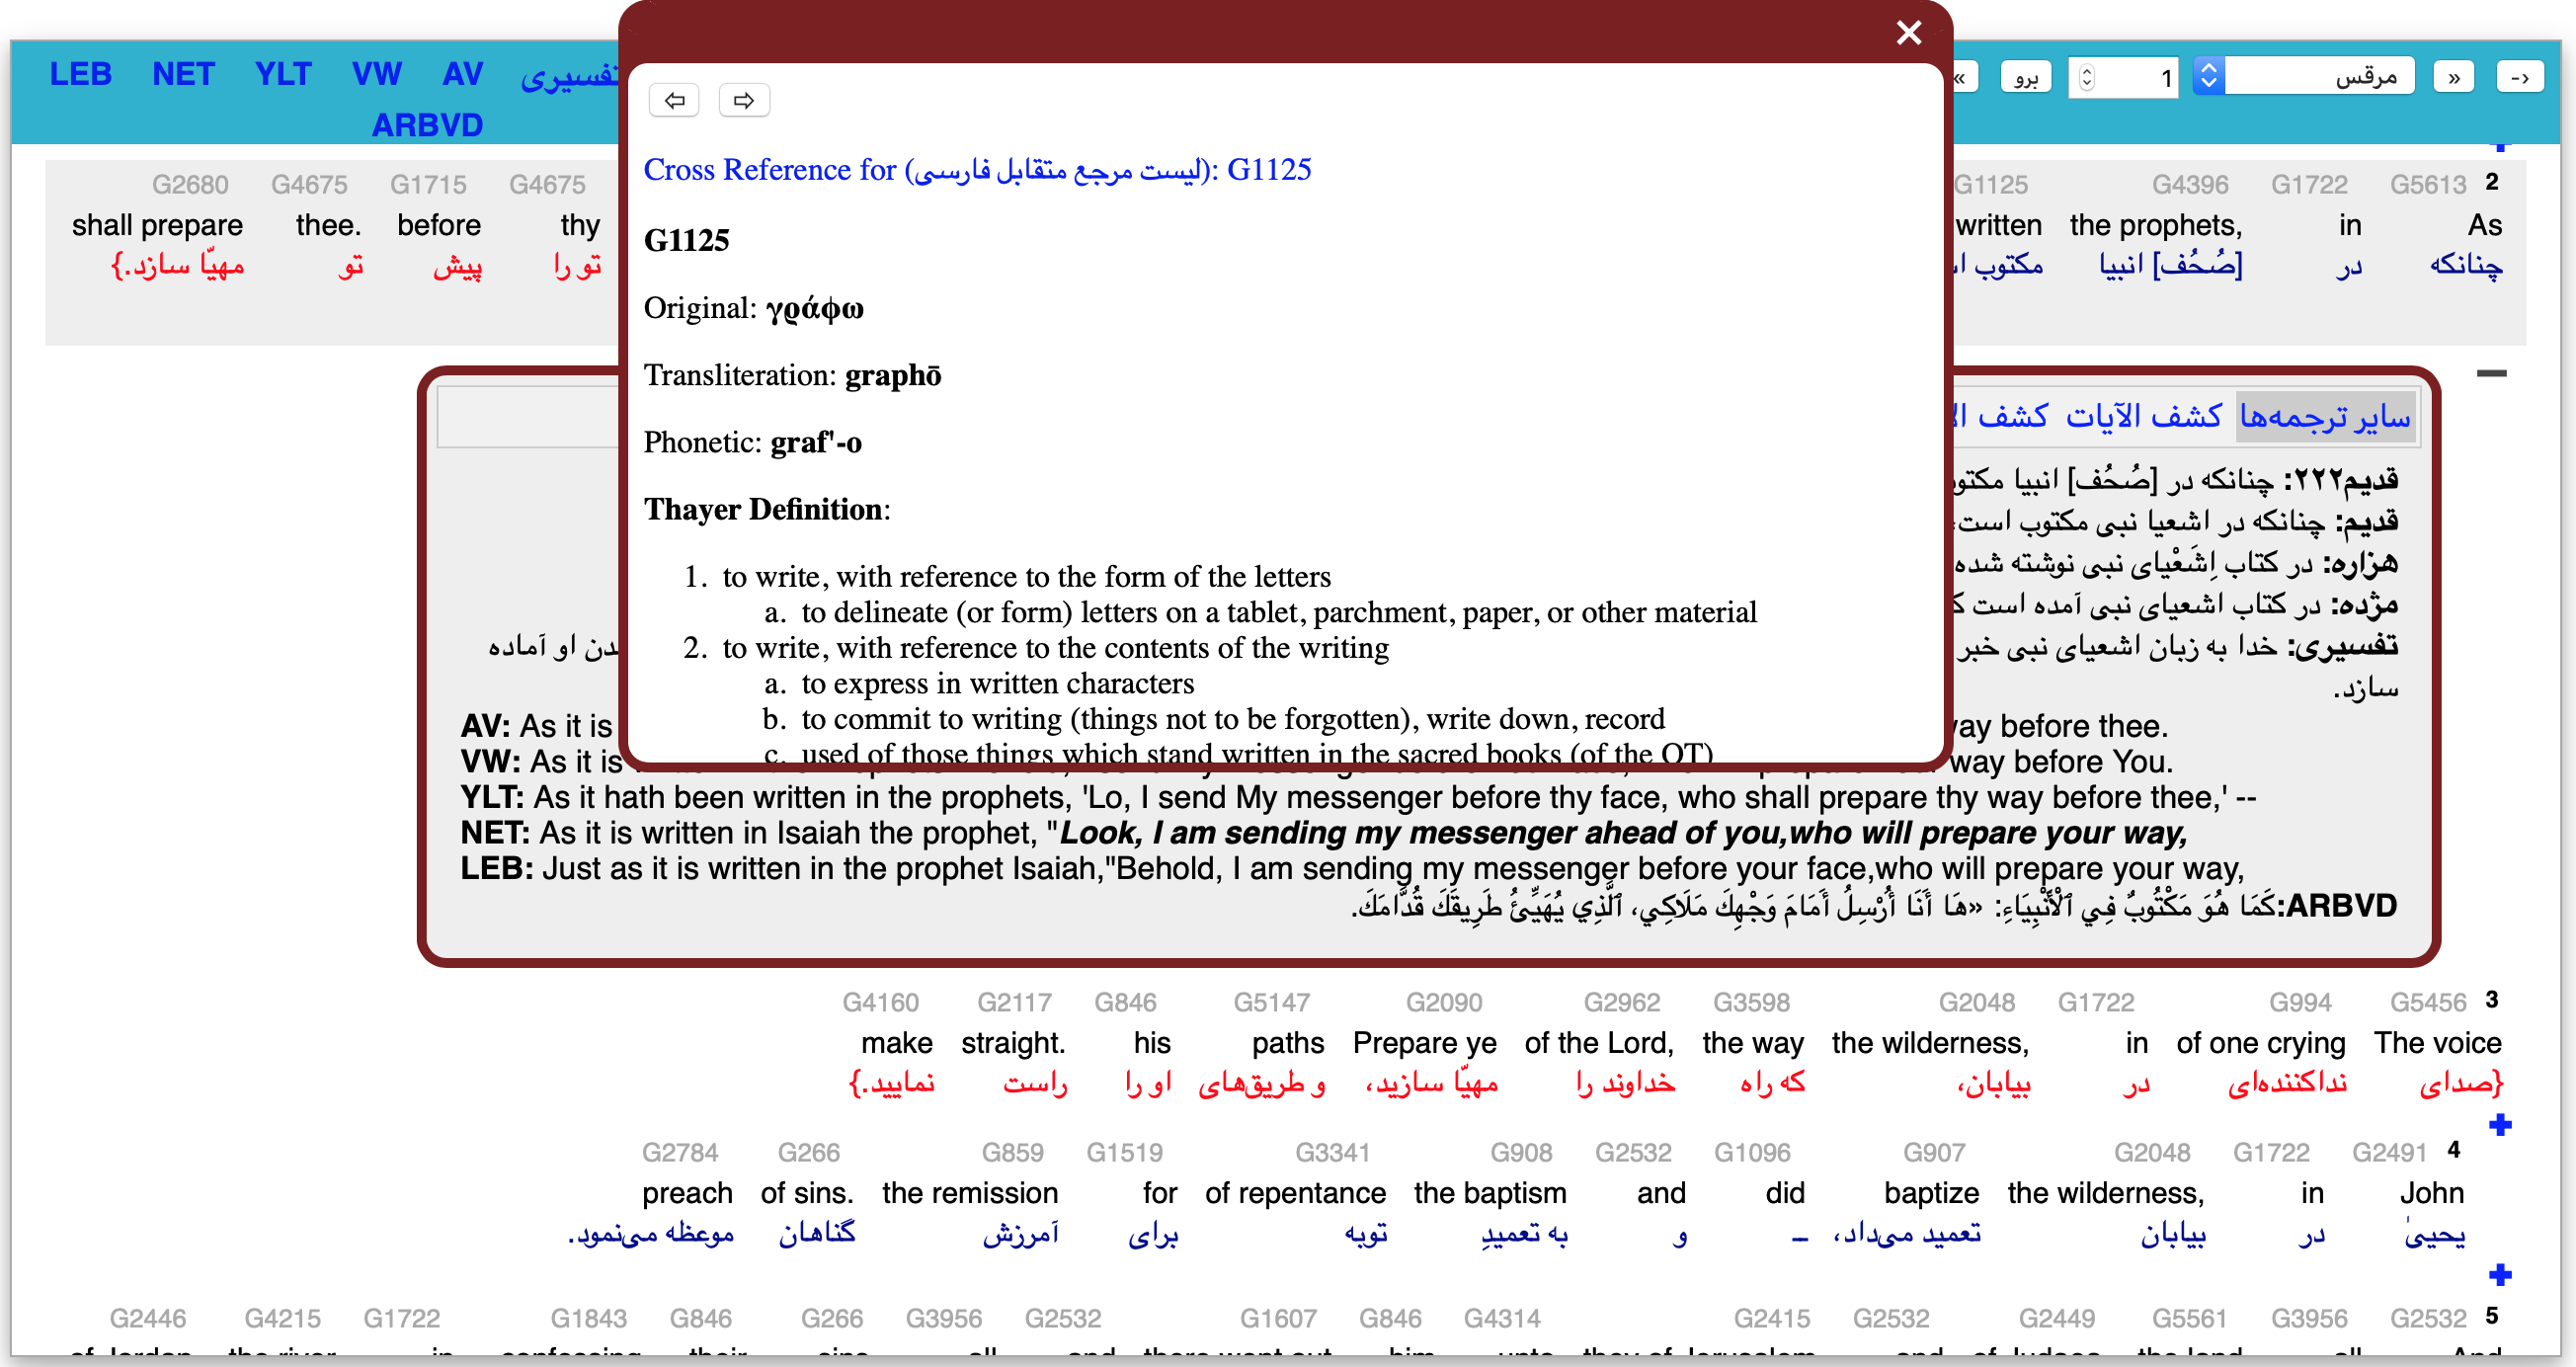Click Strong's number G1843 in verse 5
Viewport: 2576px width, 1367px height.
(589, 1319)
